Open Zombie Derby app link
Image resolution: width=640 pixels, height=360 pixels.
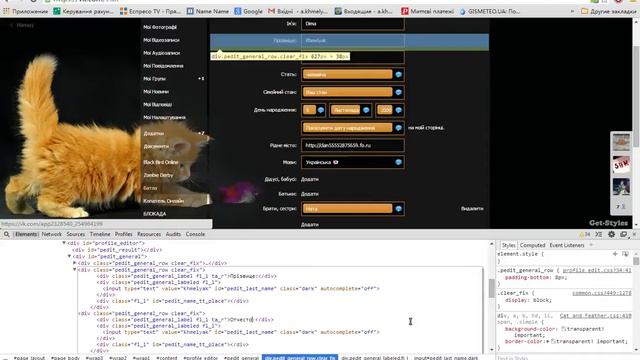point(158,175)
